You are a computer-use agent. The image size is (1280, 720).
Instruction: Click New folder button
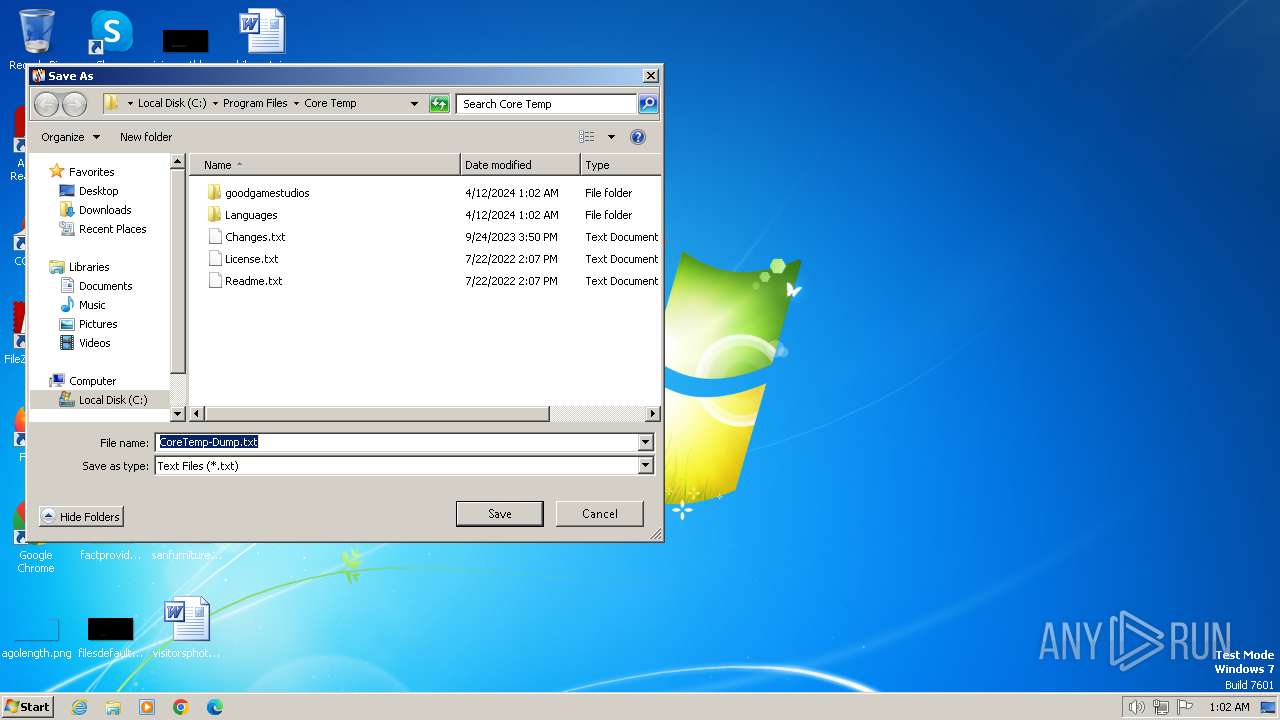(146, 137)
